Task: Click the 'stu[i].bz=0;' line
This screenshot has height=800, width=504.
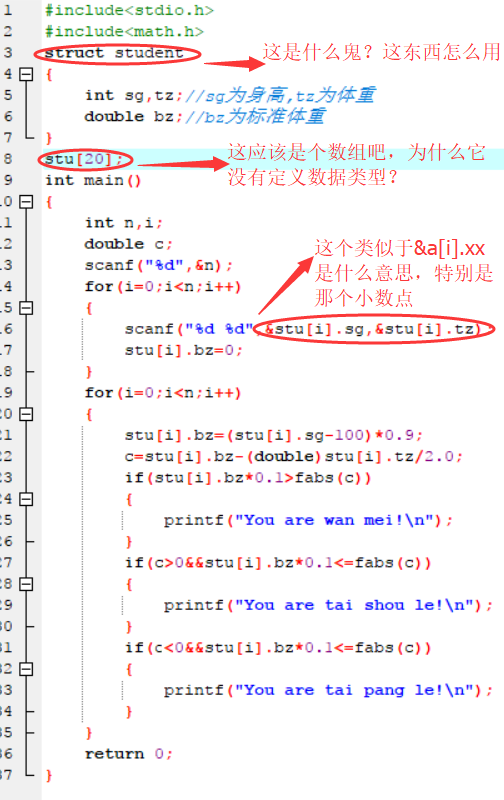Action: click(x=184, y=351)
